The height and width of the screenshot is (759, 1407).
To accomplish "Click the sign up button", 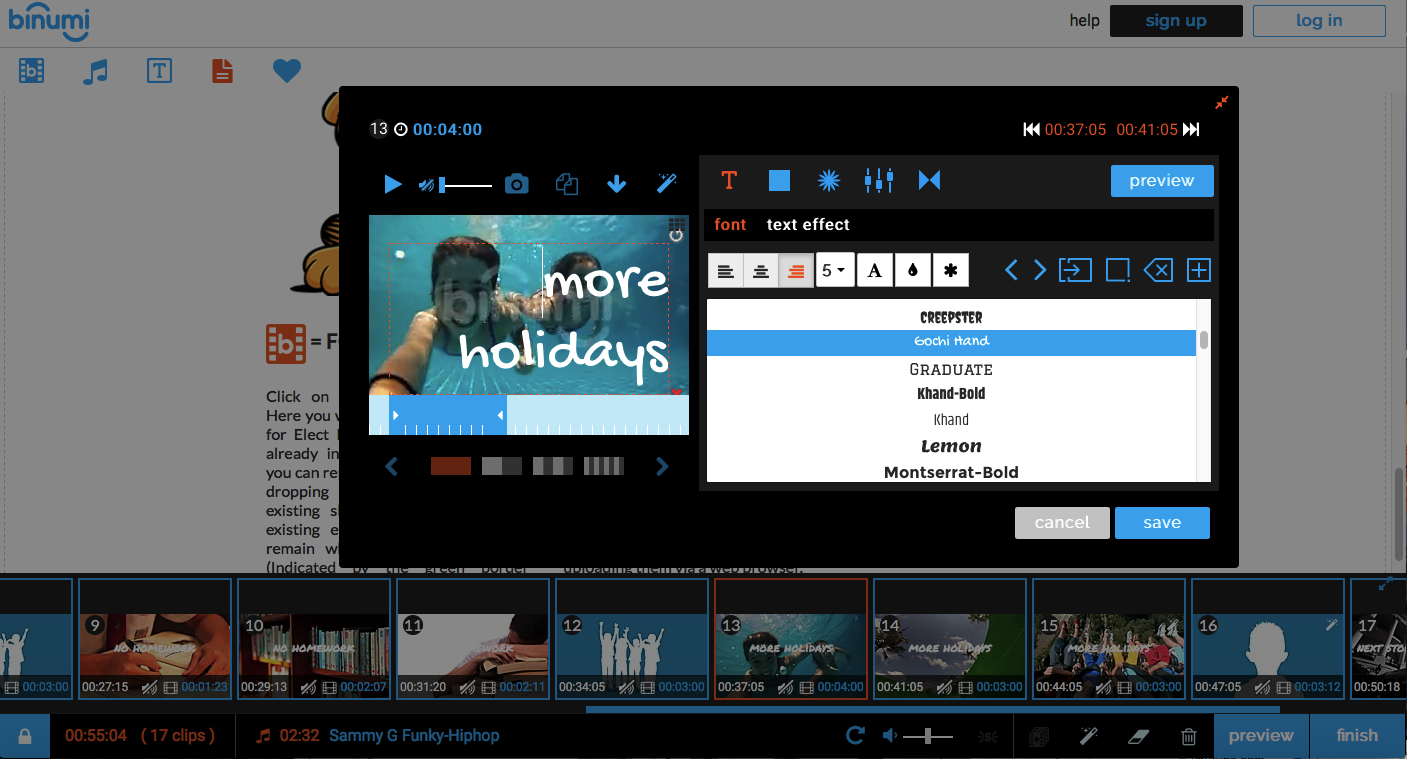I will click(1176, 21).
